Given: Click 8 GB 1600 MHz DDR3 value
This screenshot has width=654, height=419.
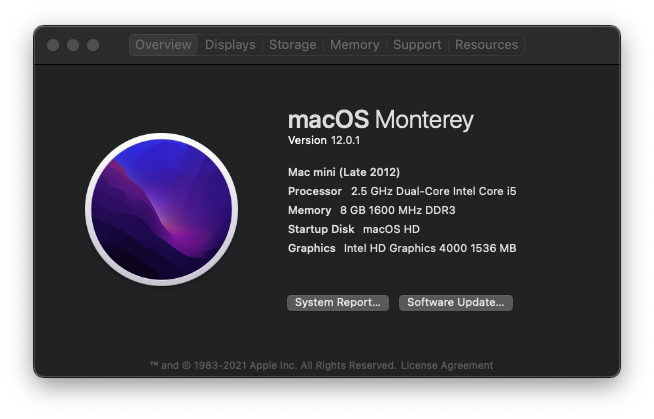Looking at the screenshot, I should pos(397,210).
